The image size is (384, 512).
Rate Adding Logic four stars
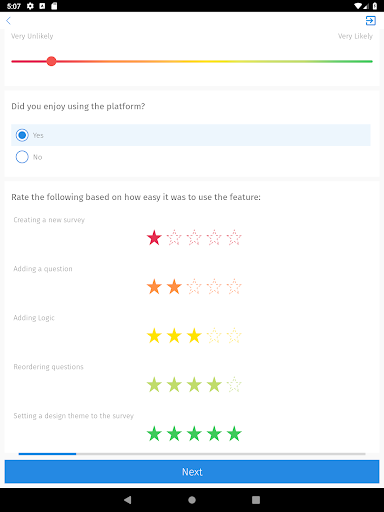click(214, 336)
